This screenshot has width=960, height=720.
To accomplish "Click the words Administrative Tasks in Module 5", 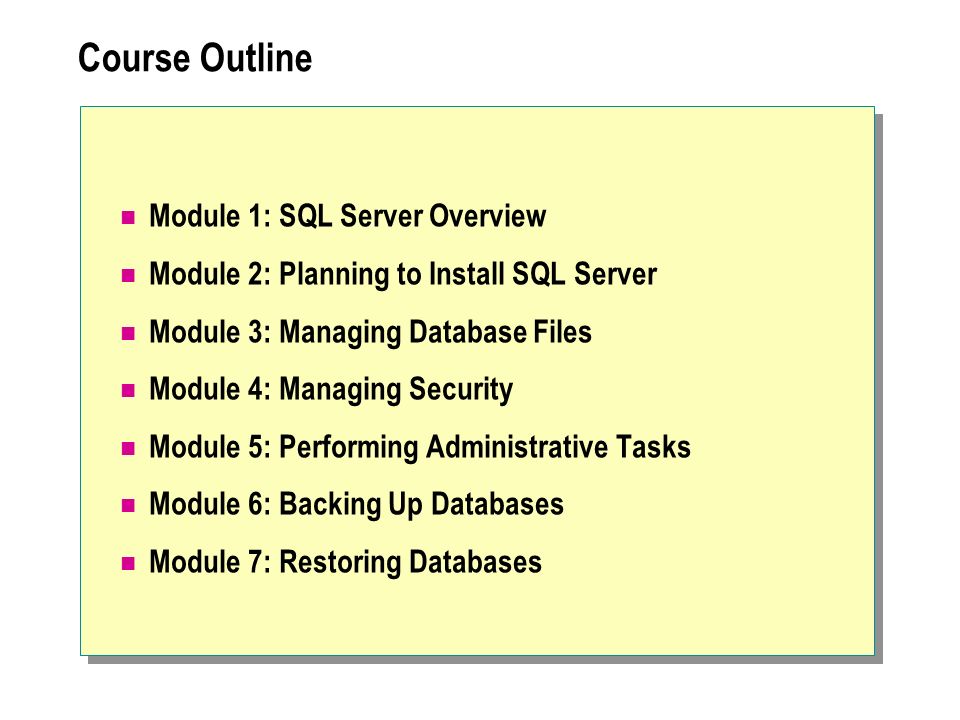I will point(558,447).
